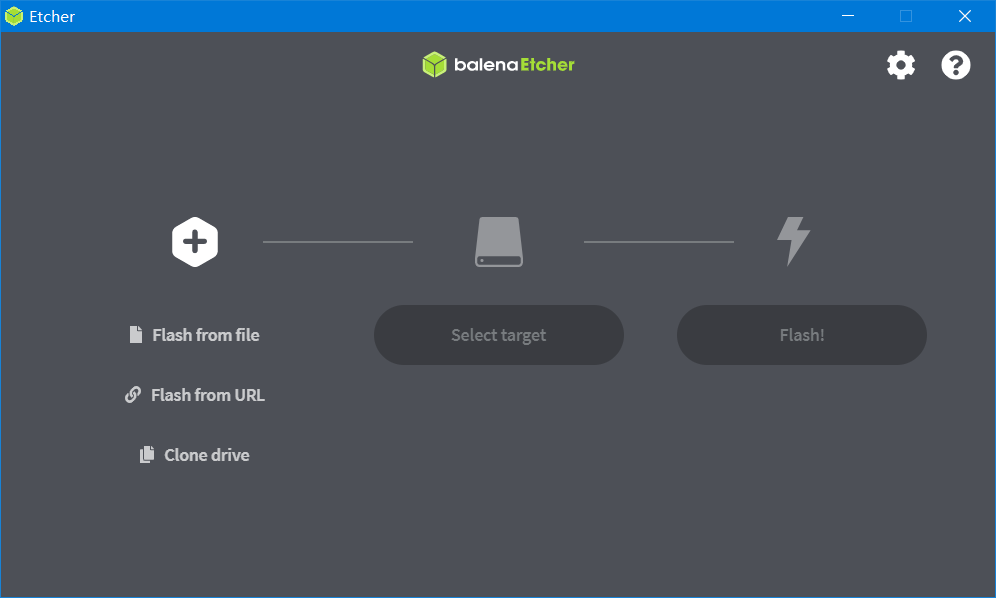Viewport: 996px width, 598px height.
Task: Click the disabled maximize window button
Action: pyautogui.click(x=906, y=16)
